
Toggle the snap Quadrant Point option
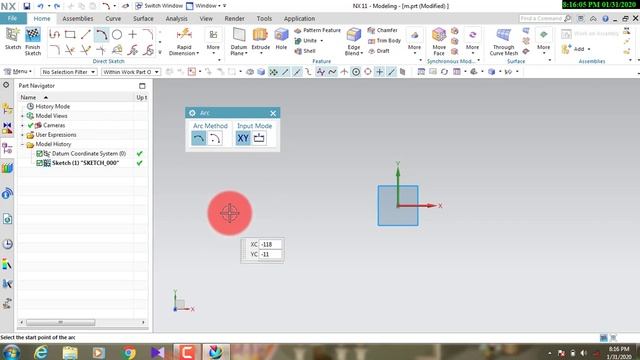[x=368, y=72]
